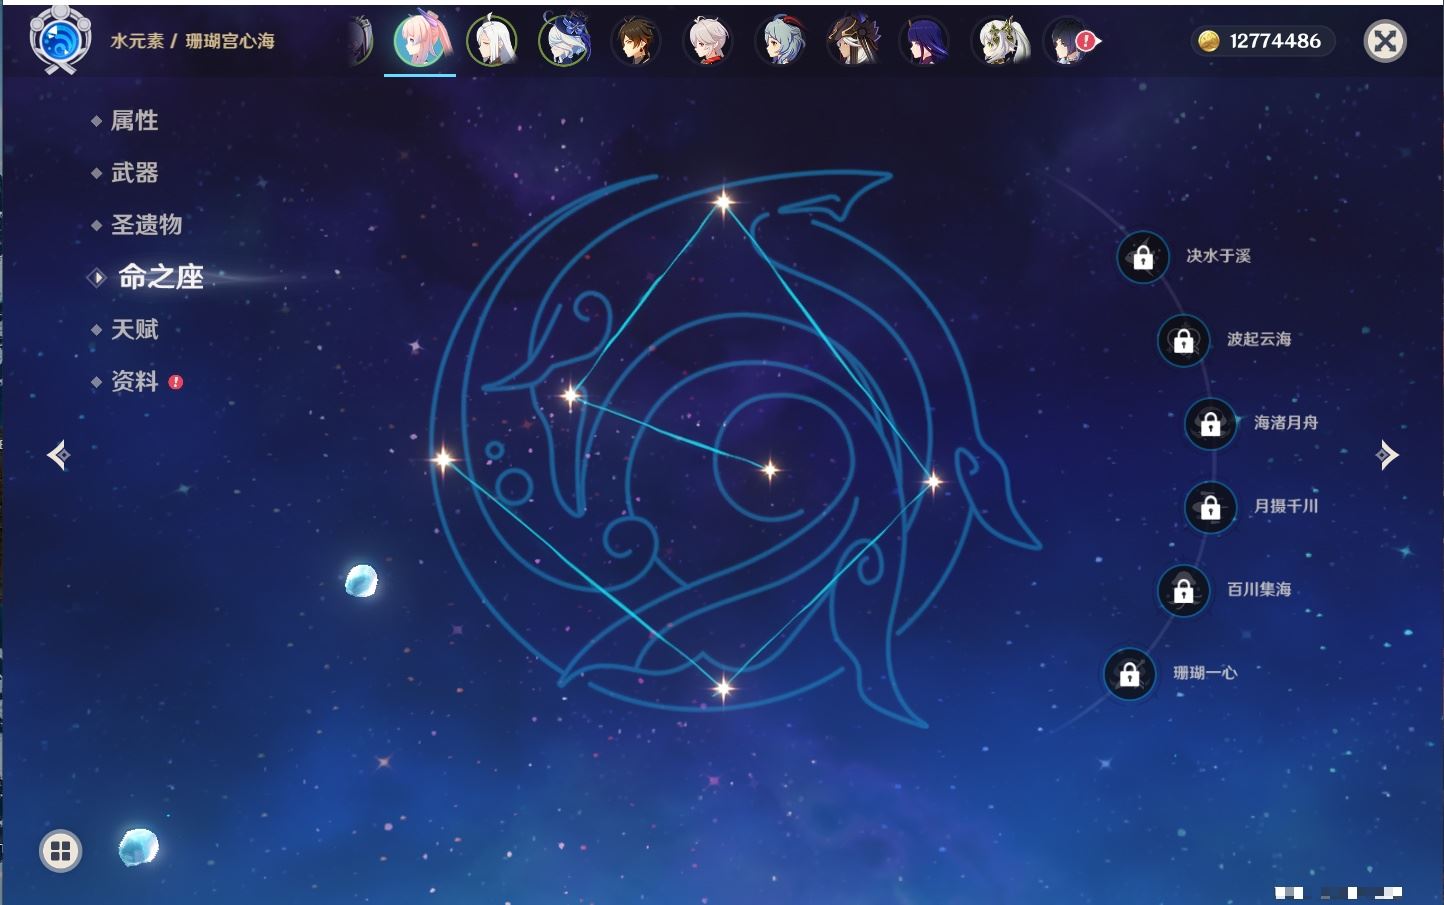Click the lock icon beside 海渚月舟
1444x905 pixels.
tap(1210, 423)
